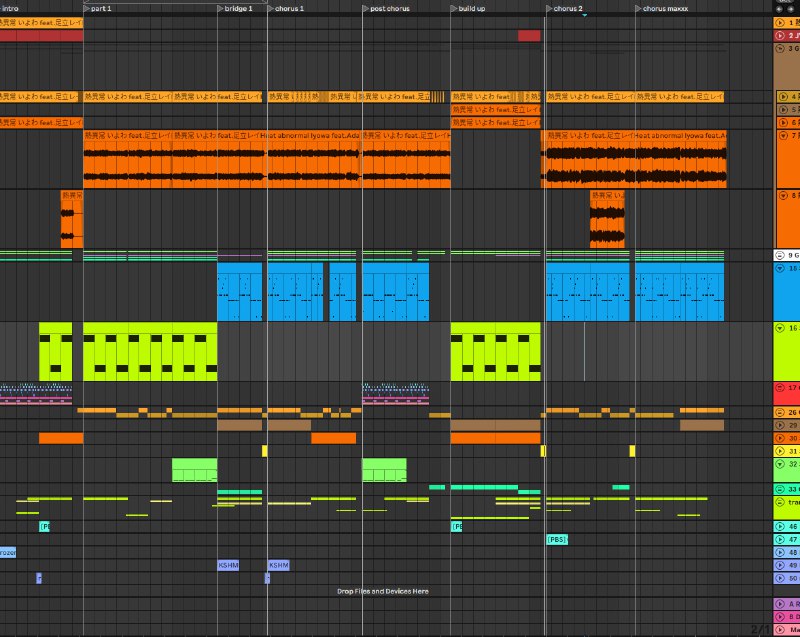Unfold track 46 cyan header arrow
800x637 pixels.
tap(780, 526)
